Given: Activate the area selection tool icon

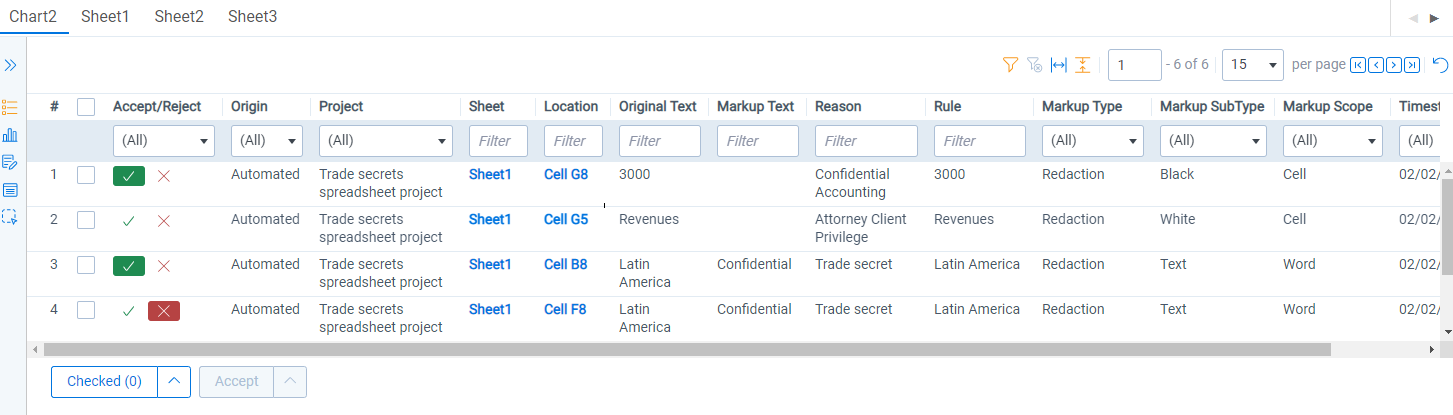Looking at the screenshot, I should coord(10,216).
